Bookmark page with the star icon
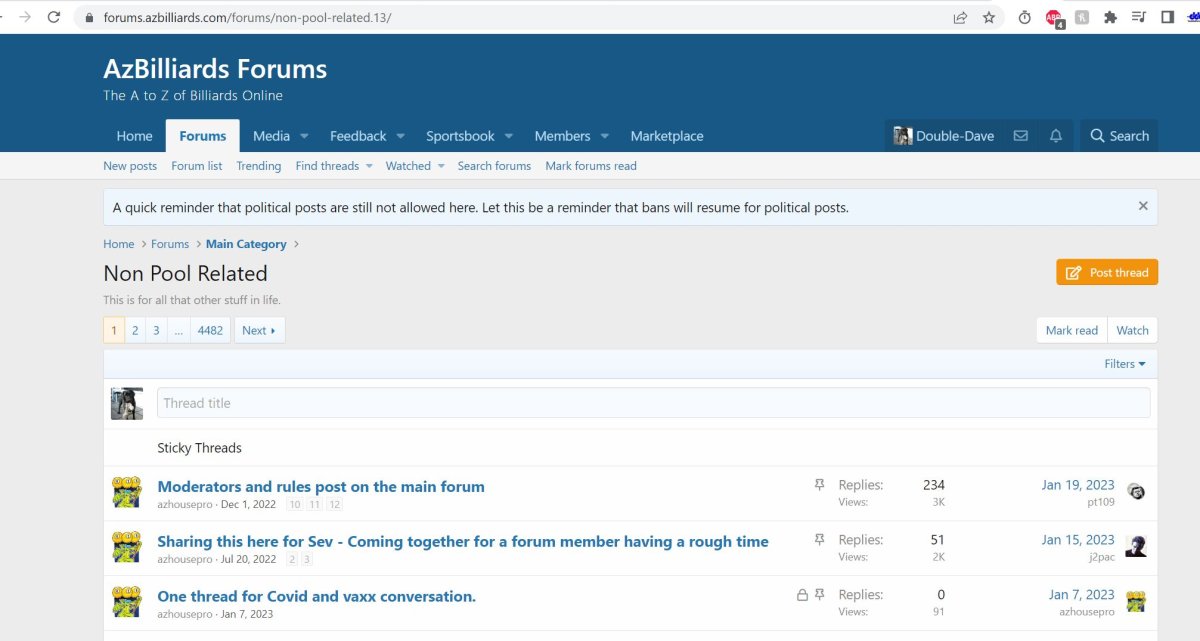 (989, 17)
